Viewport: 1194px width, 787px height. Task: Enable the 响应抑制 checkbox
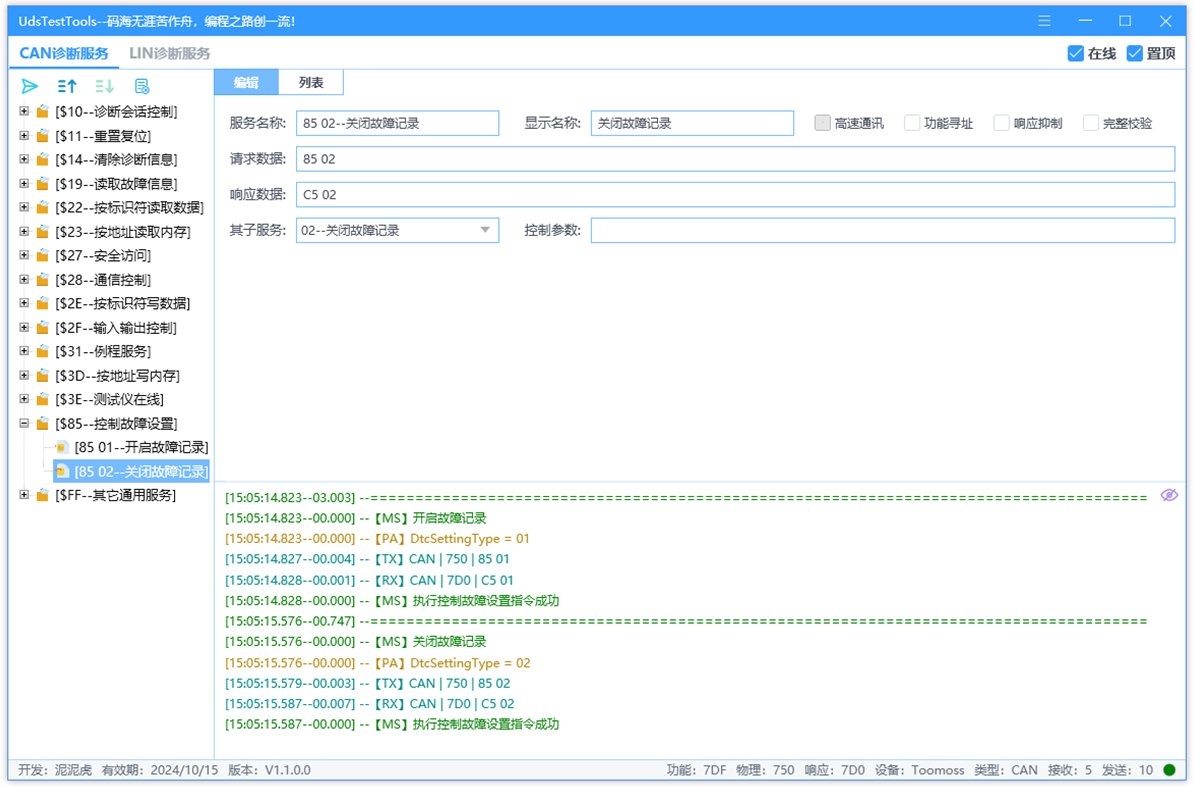click(x=1001, y=123)
